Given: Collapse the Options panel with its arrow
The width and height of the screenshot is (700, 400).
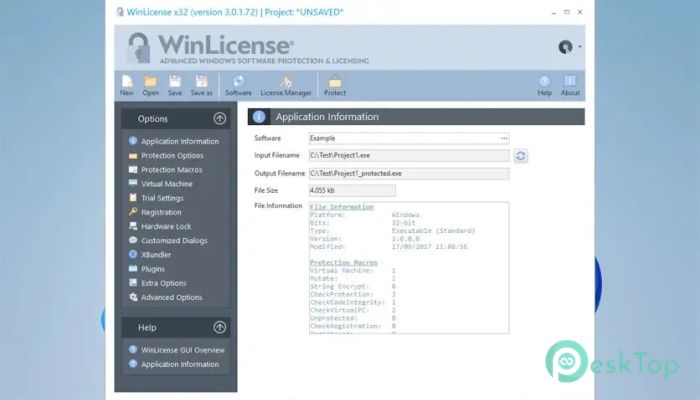Looking at the screenshot, I should pyautogui.click(x=219, y=119).
